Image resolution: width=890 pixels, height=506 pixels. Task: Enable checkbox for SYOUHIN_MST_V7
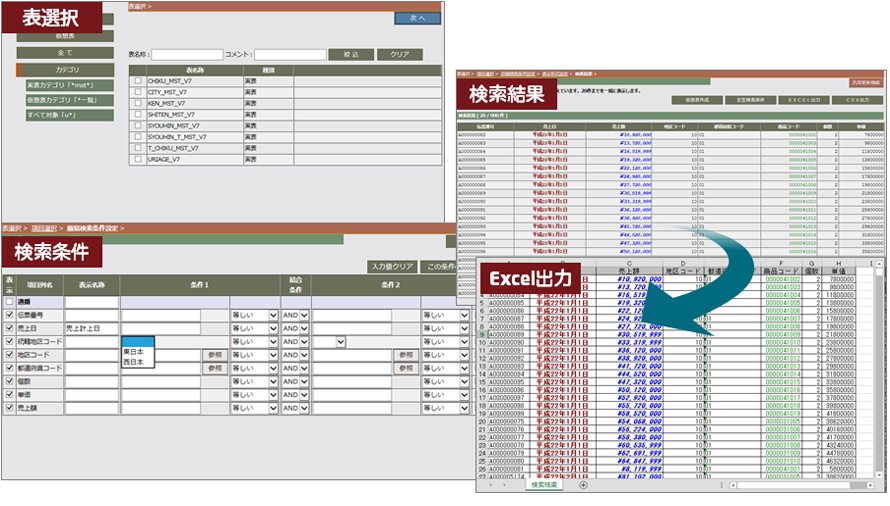138,126
